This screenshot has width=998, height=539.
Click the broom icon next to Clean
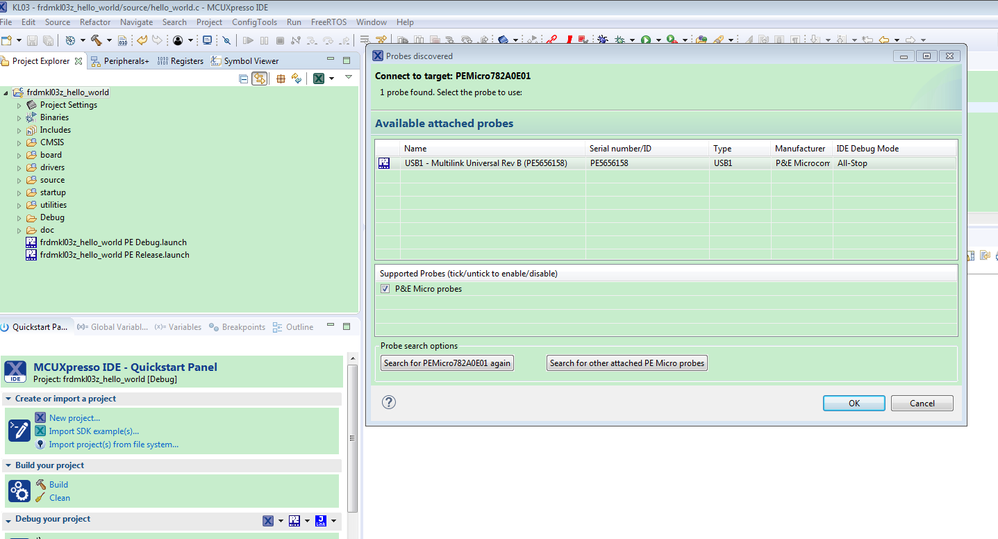pos(41,498)
